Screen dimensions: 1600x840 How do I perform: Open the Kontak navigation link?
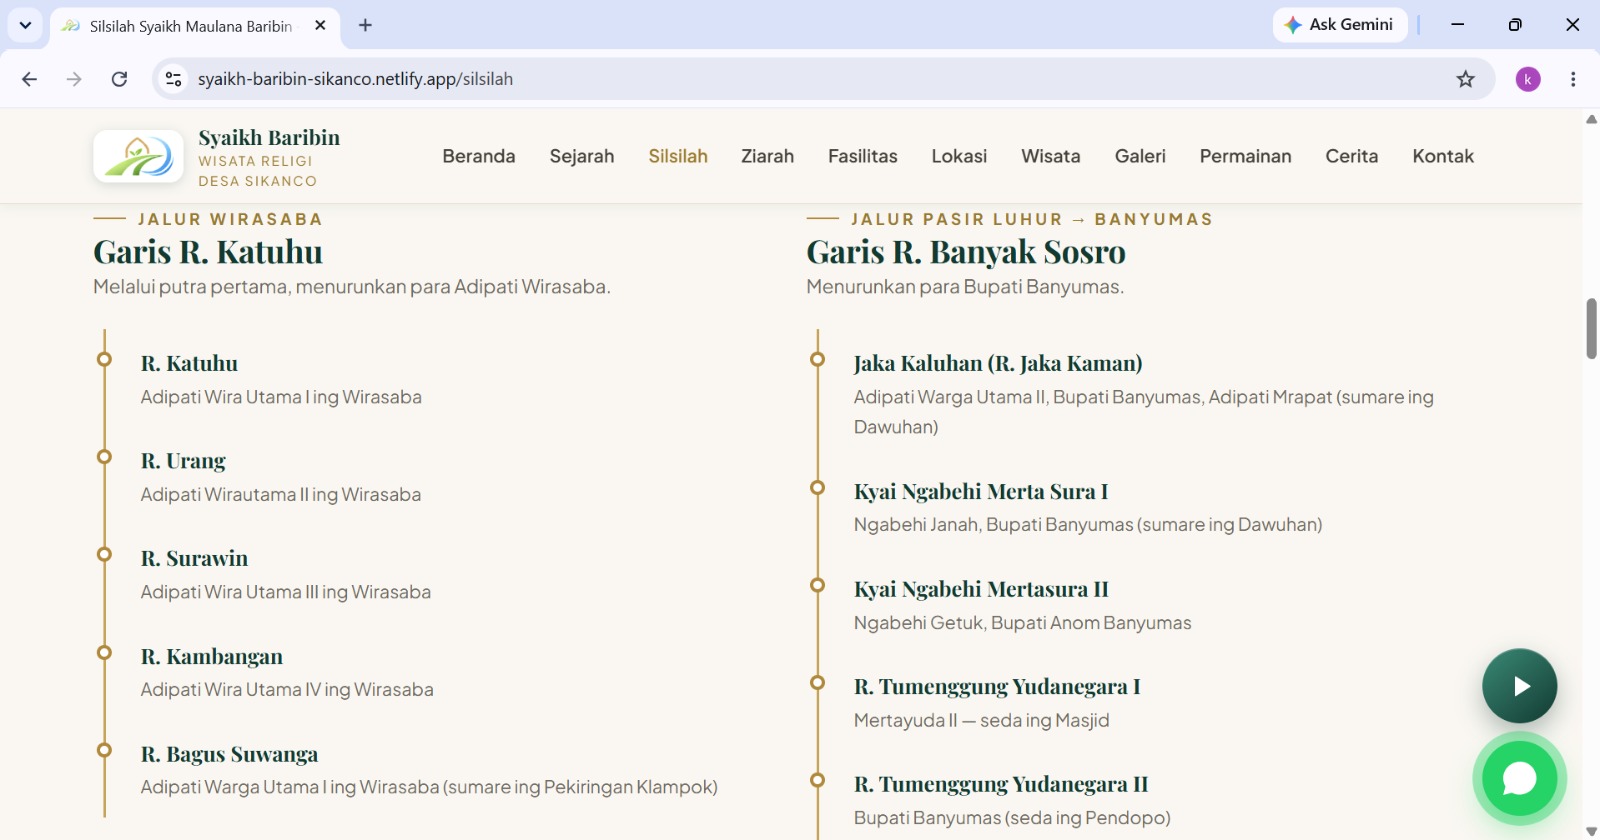(x=1443, y=156)
